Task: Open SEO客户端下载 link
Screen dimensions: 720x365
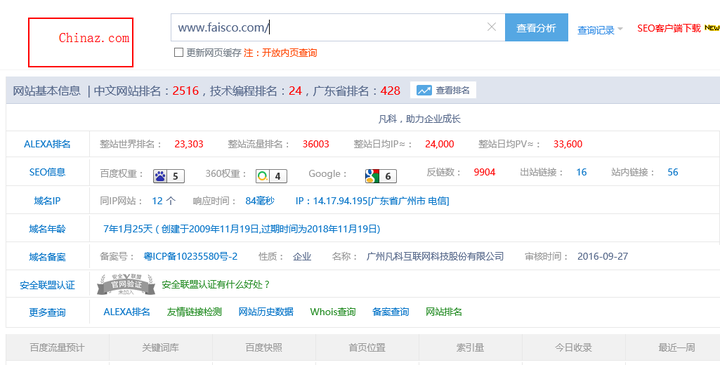Action: pos(669,28)
